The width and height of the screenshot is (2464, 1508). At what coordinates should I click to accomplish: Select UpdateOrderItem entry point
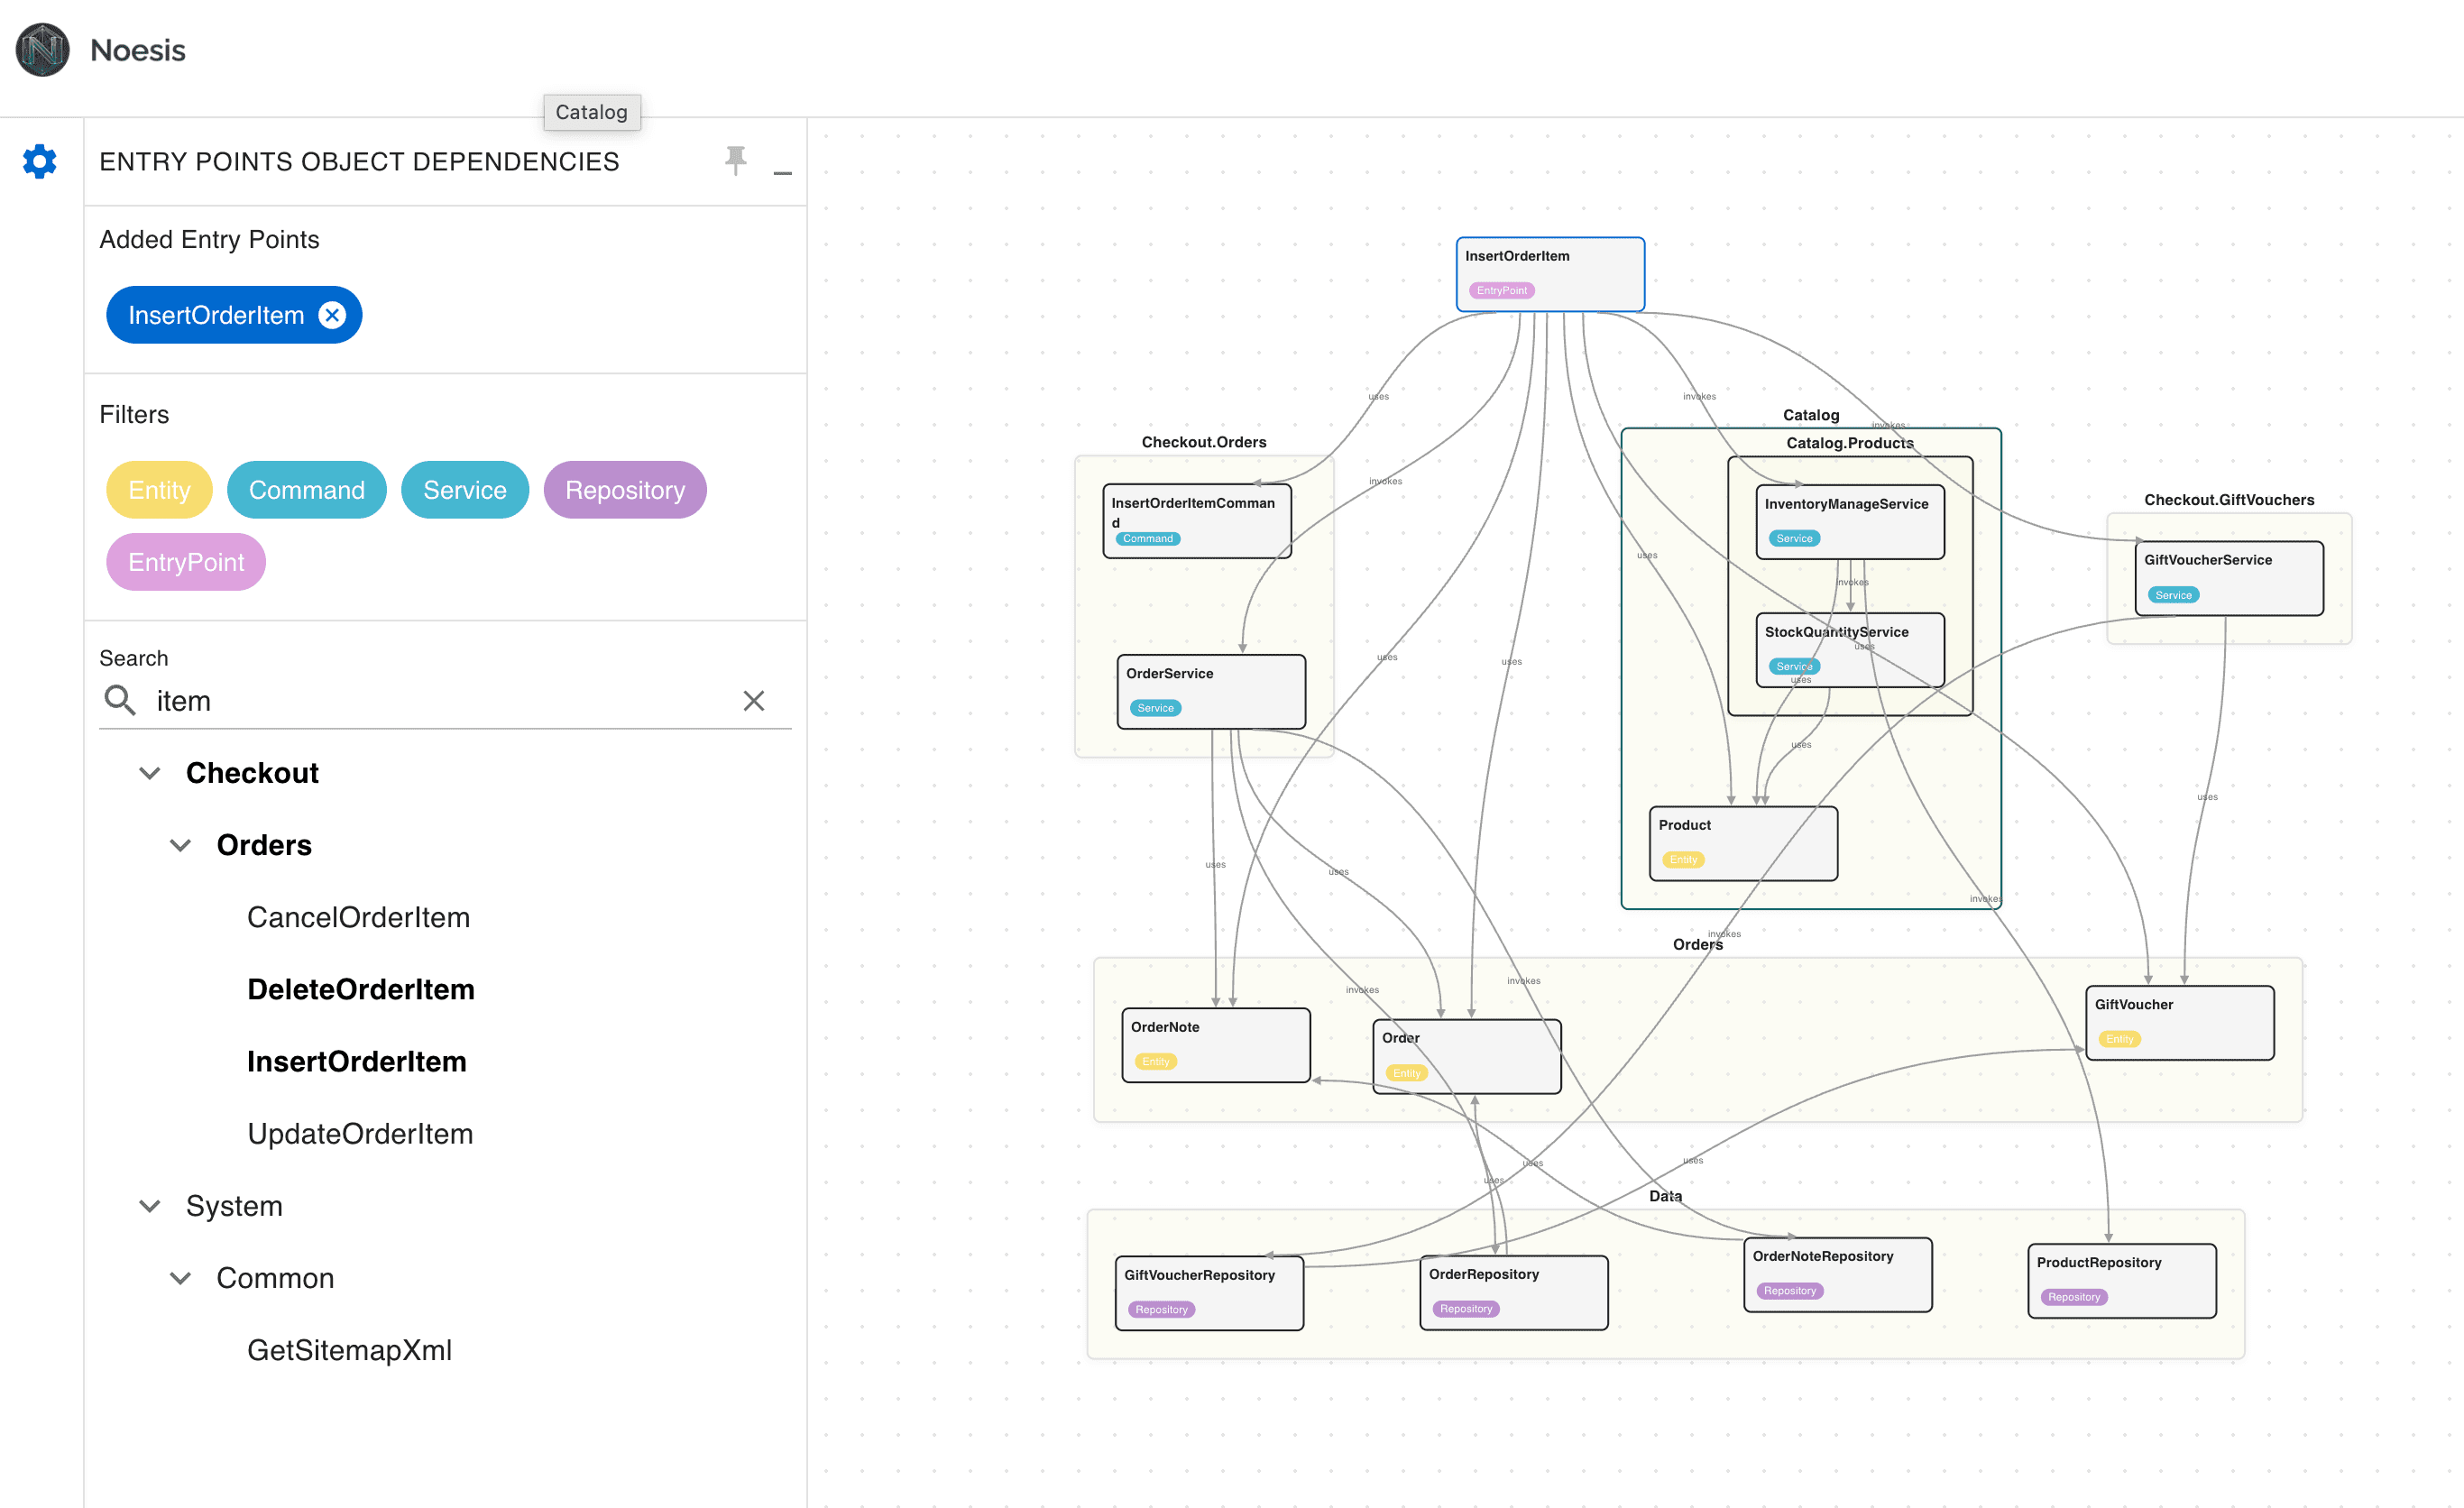[x=360, y=1133]
